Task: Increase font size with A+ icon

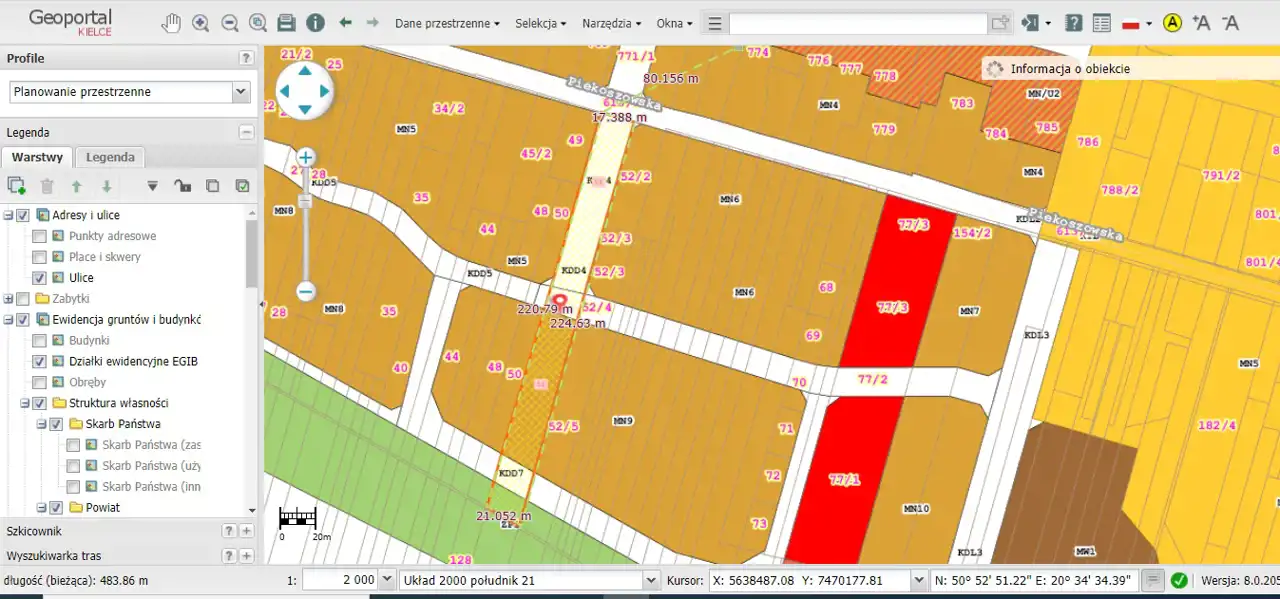Action: (x=1201, y=23)
